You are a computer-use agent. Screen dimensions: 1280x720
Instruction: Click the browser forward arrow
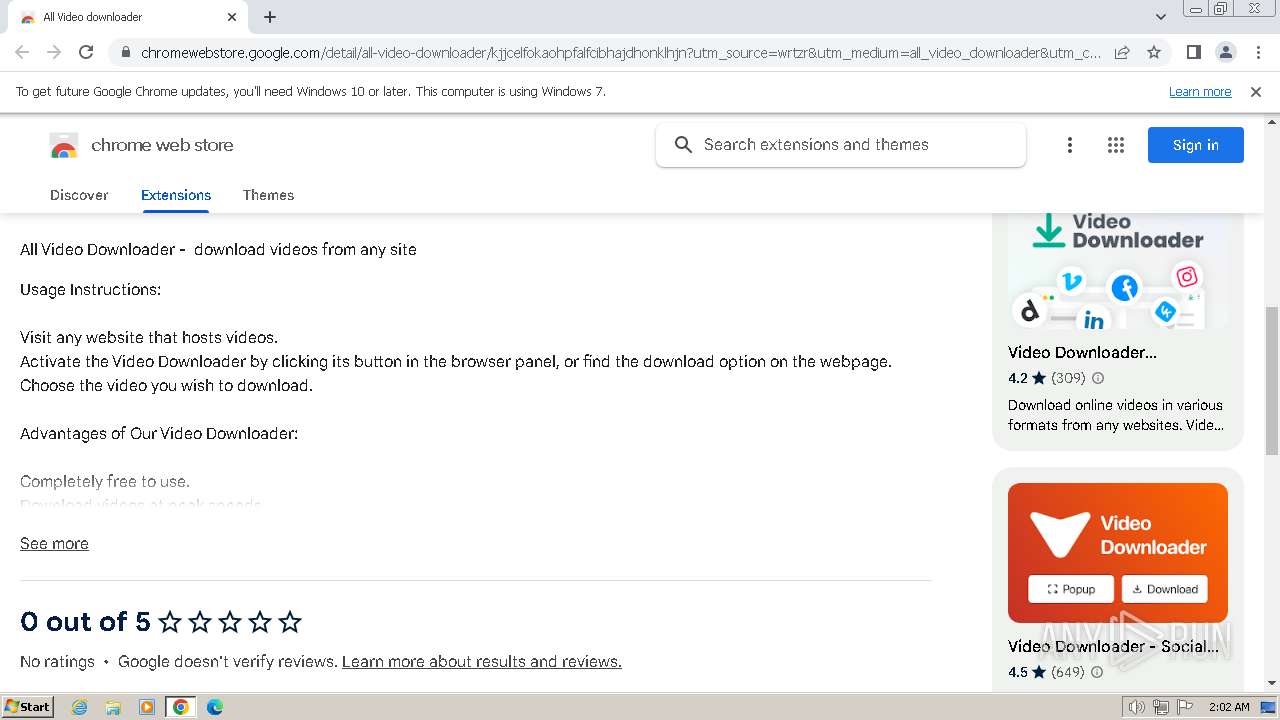54,52
